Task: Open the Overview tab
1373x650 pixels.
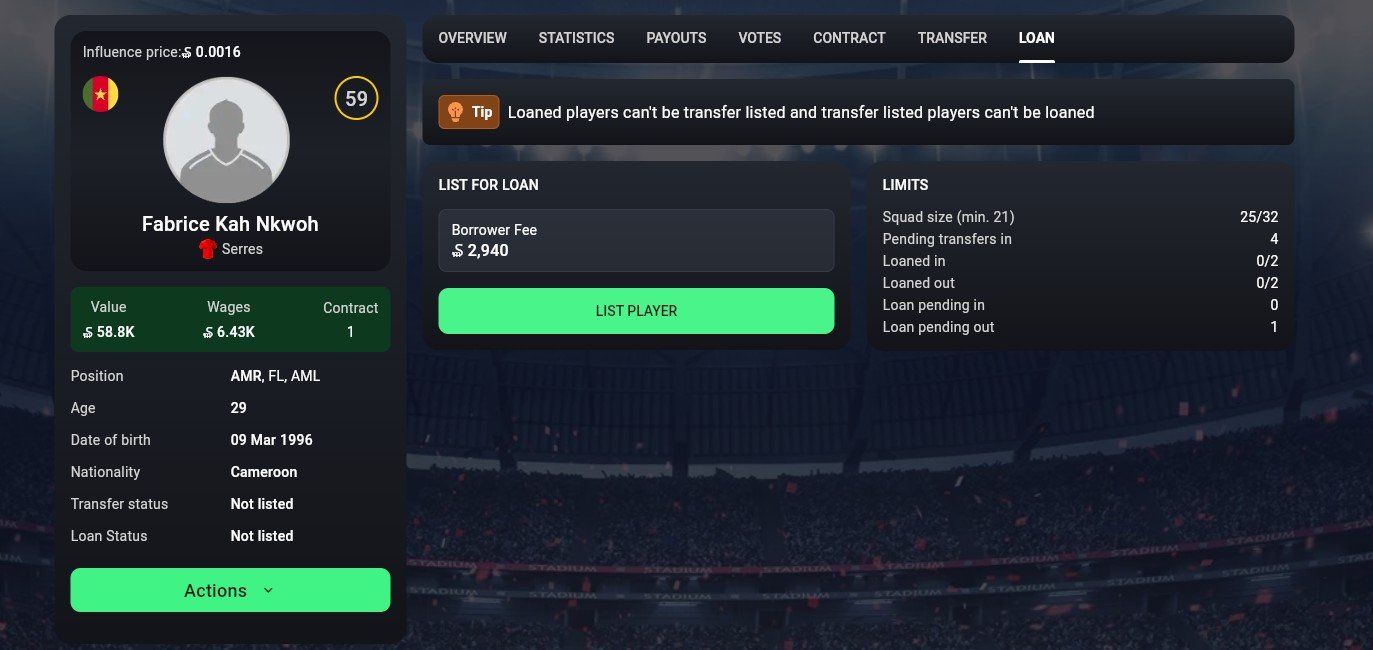Action: pyautogui.click(x=472, y=38)
